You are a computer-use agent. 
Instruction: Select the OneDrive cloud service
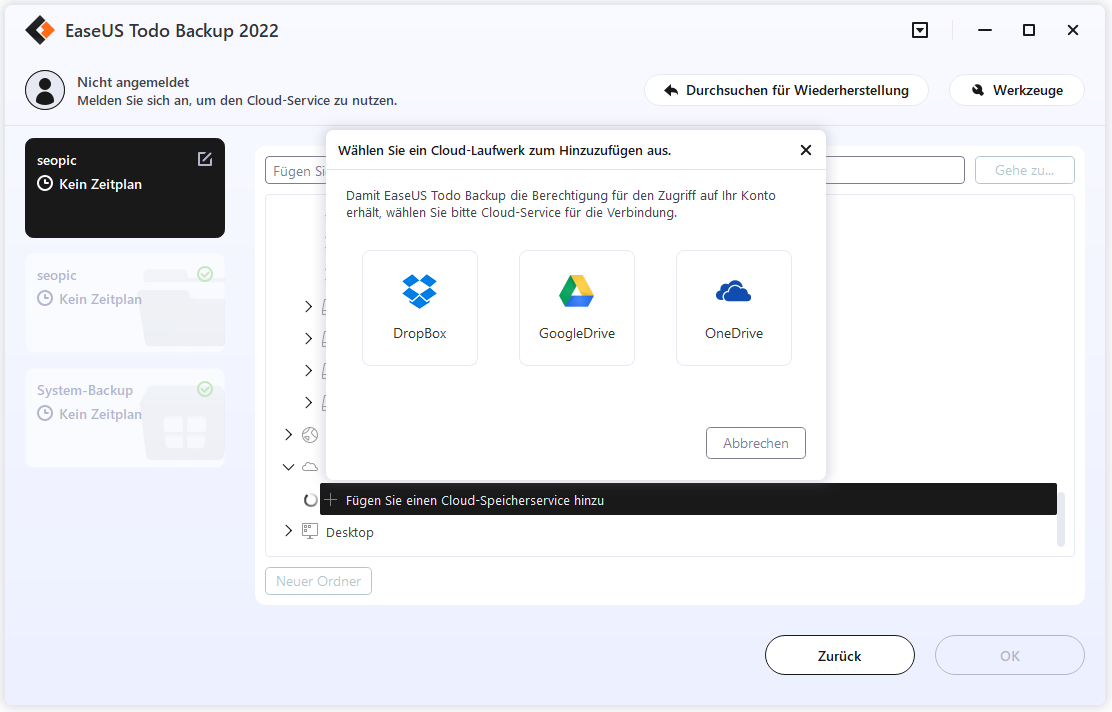733,308
